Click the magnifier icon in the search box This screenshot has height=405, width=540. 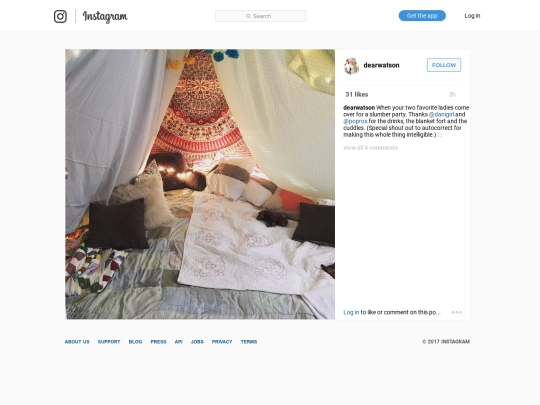pyautogui.click(x=248, y=16)
